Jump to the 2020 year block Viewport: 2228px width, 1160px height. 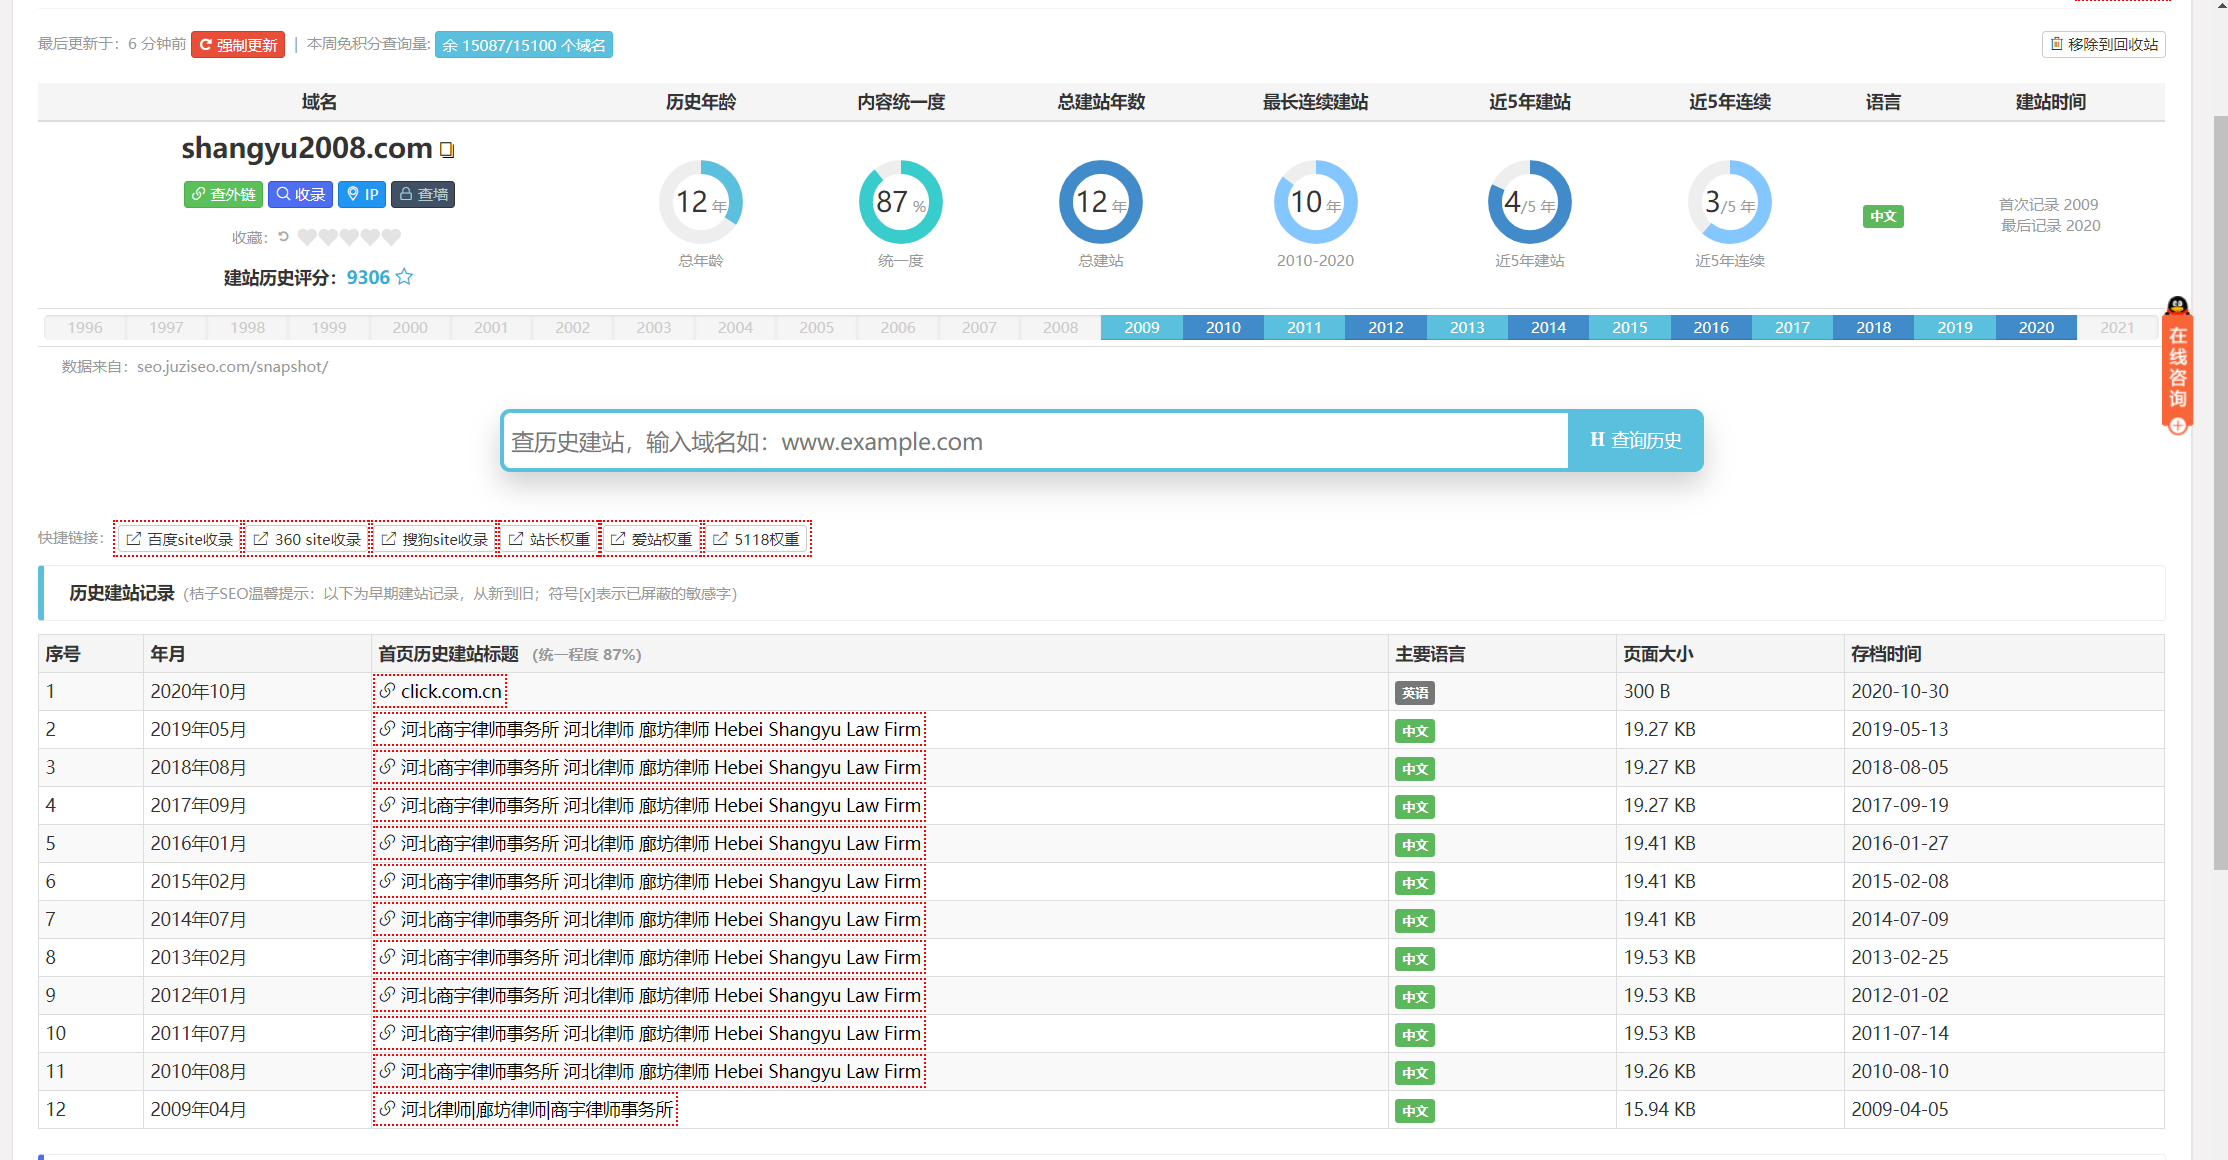click(x=2035, y=327)
